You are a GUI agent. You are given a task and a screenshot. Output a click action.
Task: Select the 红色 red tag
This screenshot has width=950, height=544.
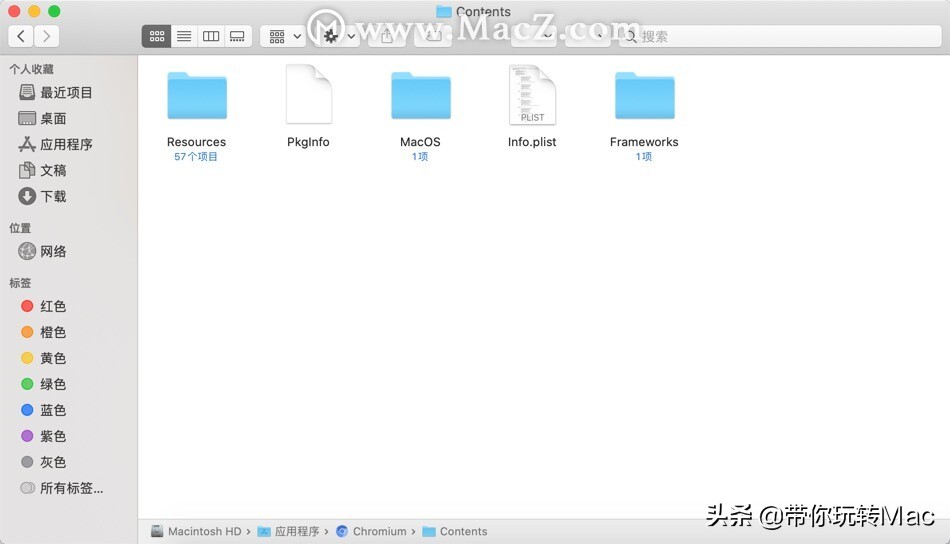pos(44,307)
